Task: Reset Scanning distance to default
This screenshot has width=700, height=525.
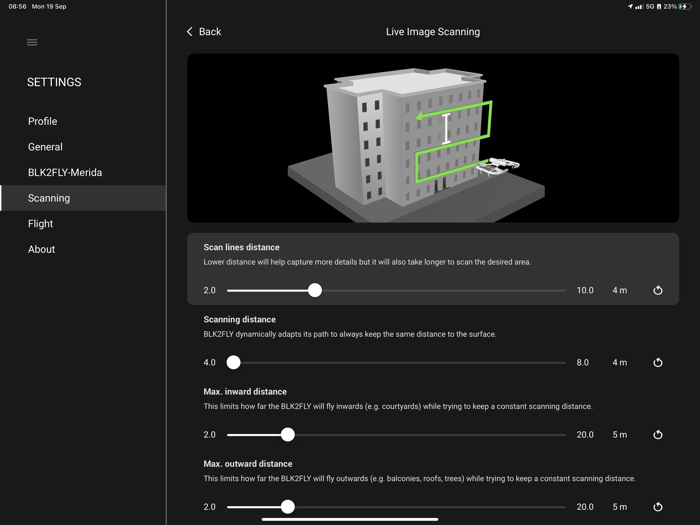Action: click(x=658, y=362)
